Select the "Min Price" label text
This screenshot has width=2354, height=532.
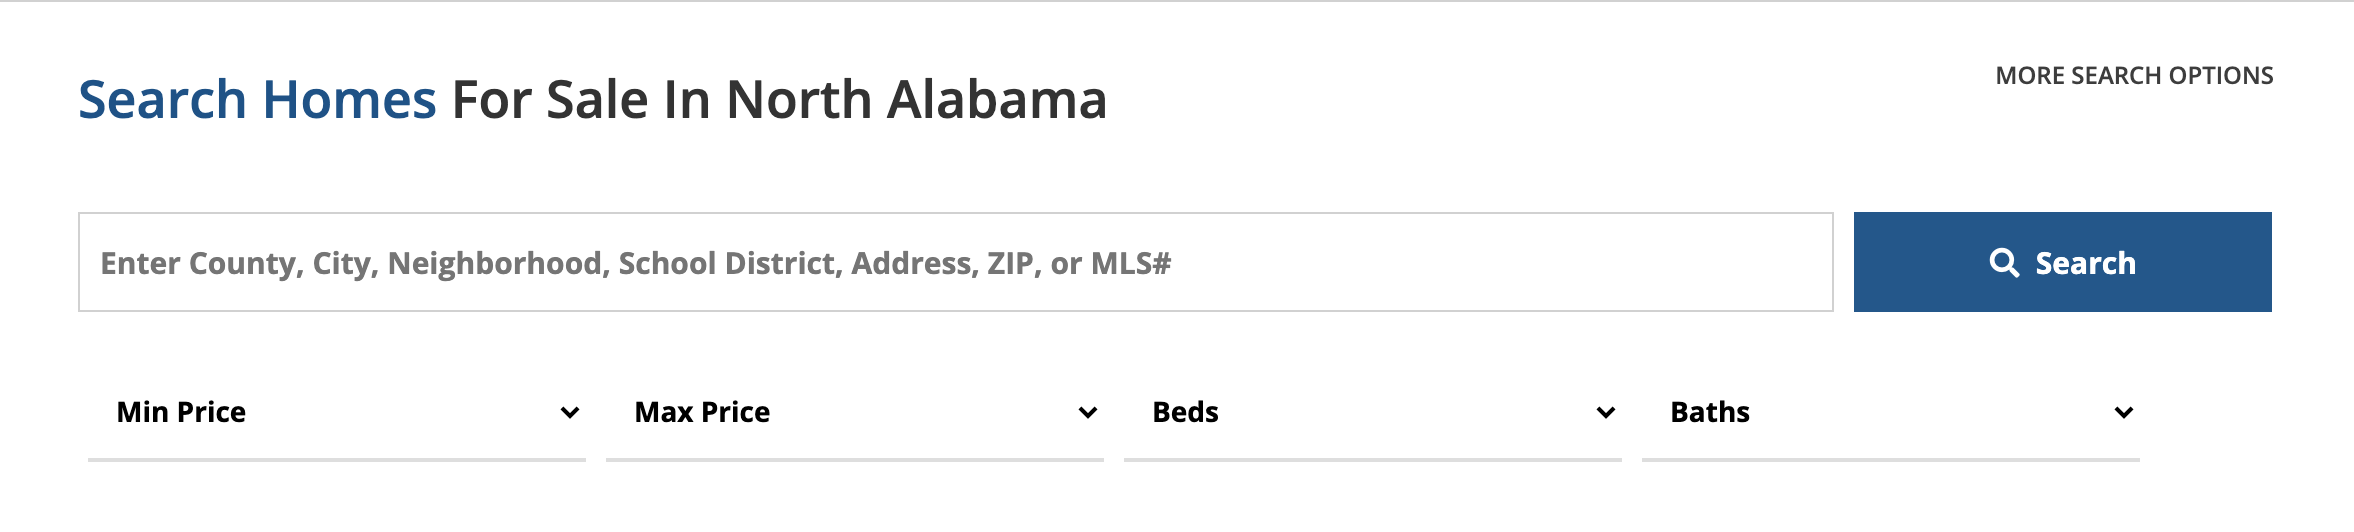click(x=181, y=413)
